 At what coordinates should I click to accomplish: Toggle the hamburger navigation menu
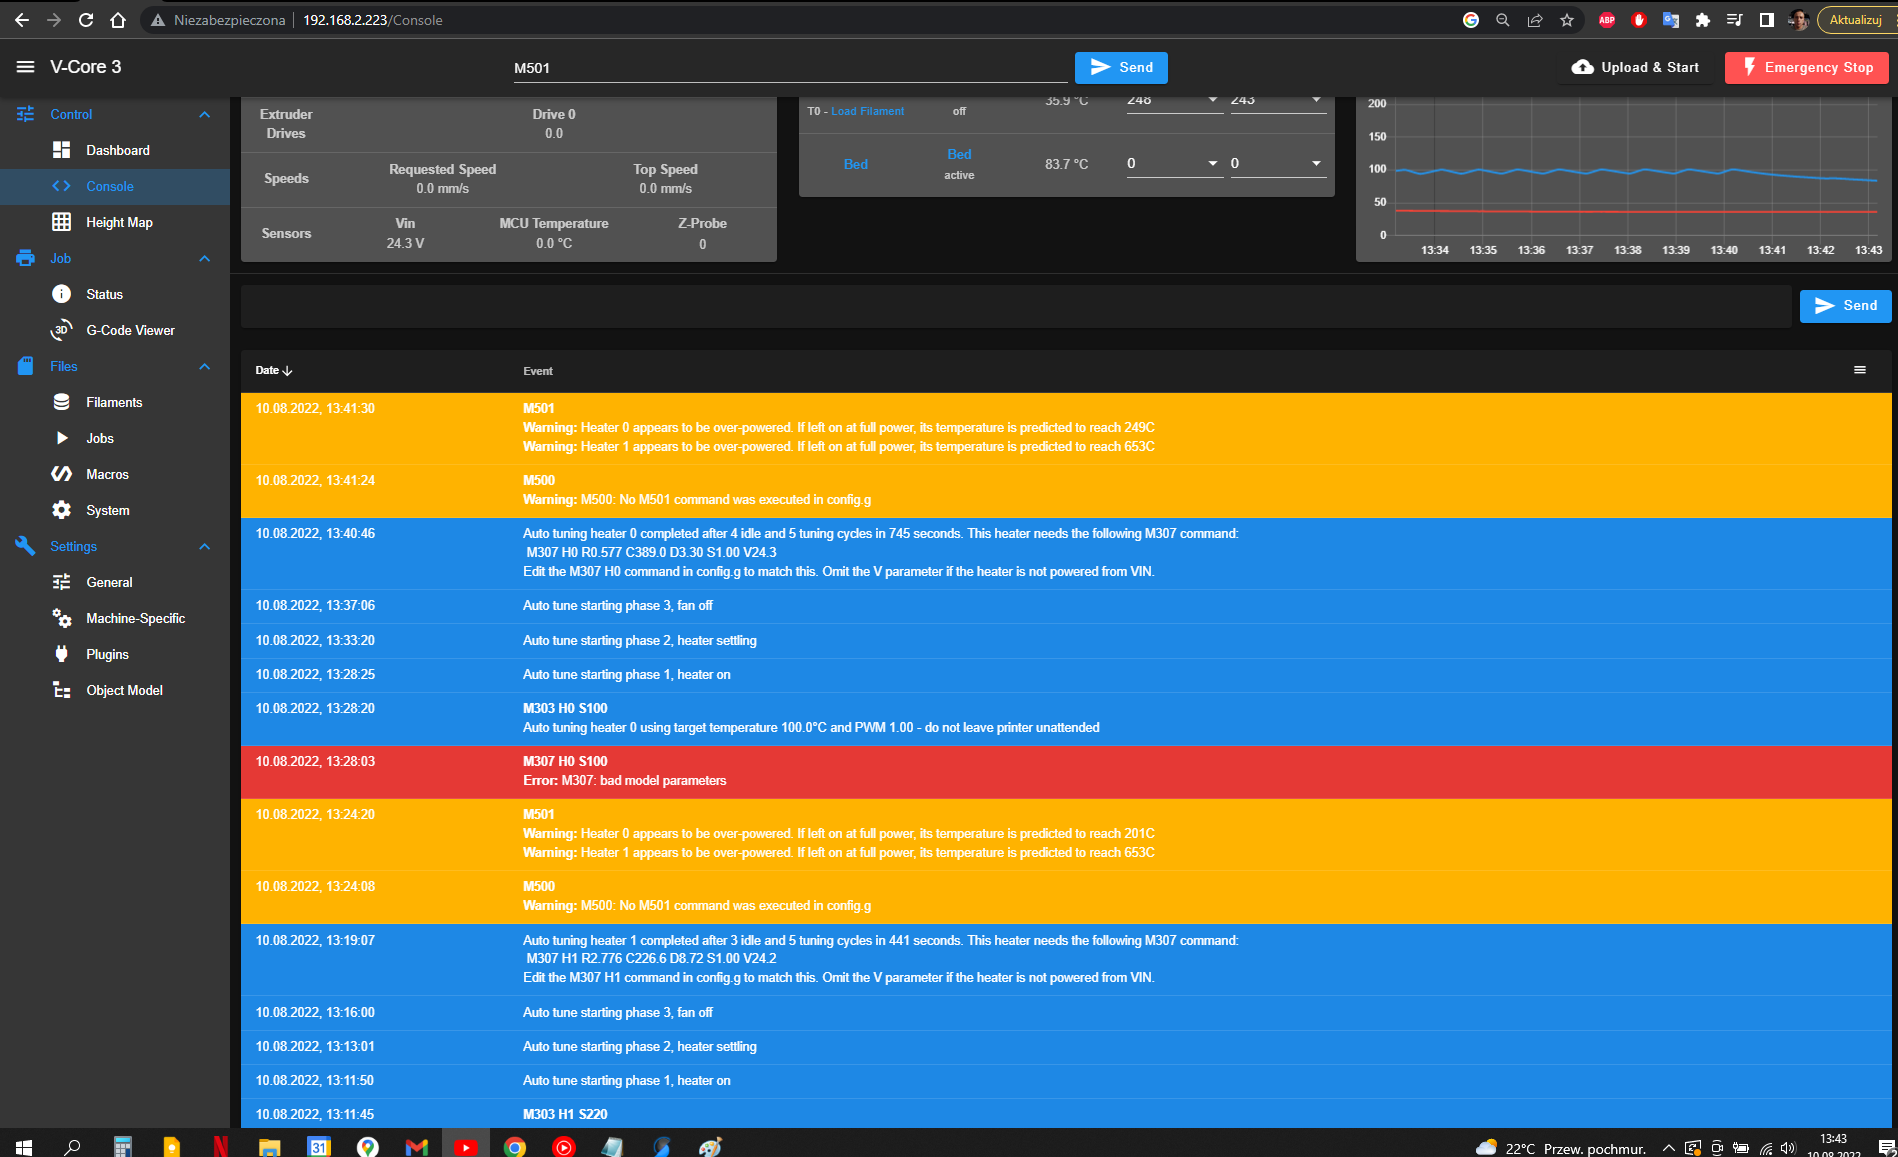(25, 67)
